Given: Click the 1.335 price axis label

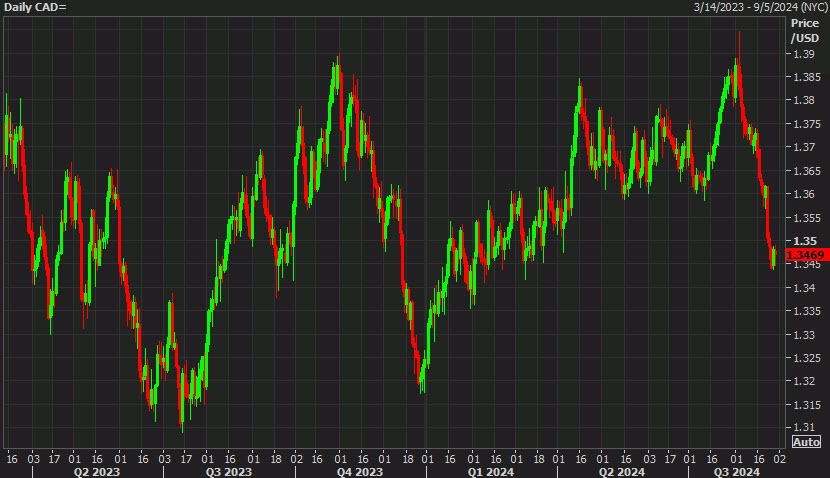Looking at the screenshot, I should pyautogui.click(x=807, y=311).
